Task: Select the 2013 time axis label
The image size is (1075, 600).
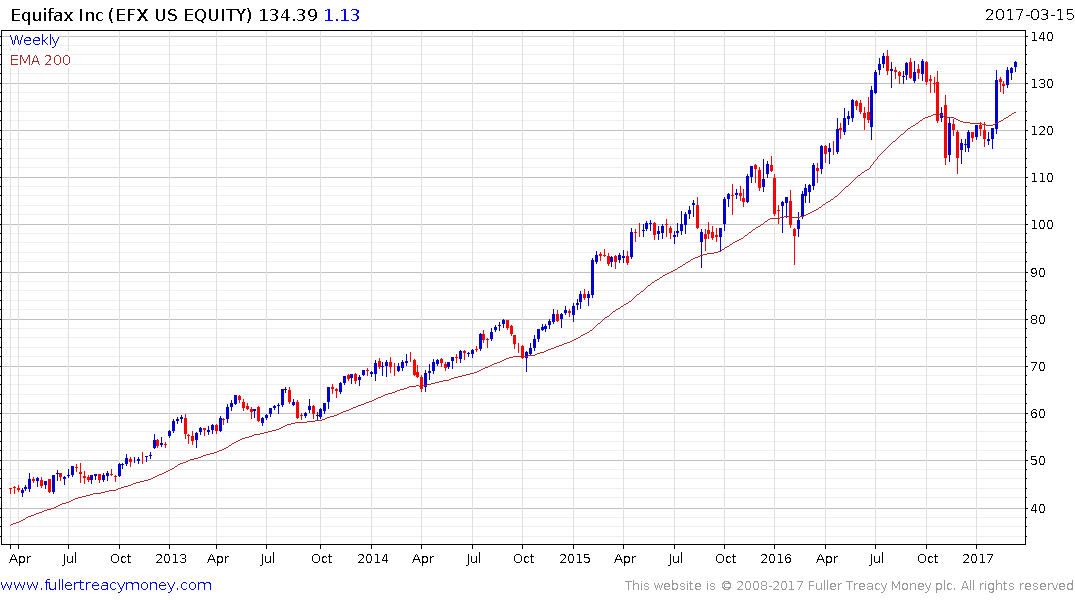Action: (171, 558)
